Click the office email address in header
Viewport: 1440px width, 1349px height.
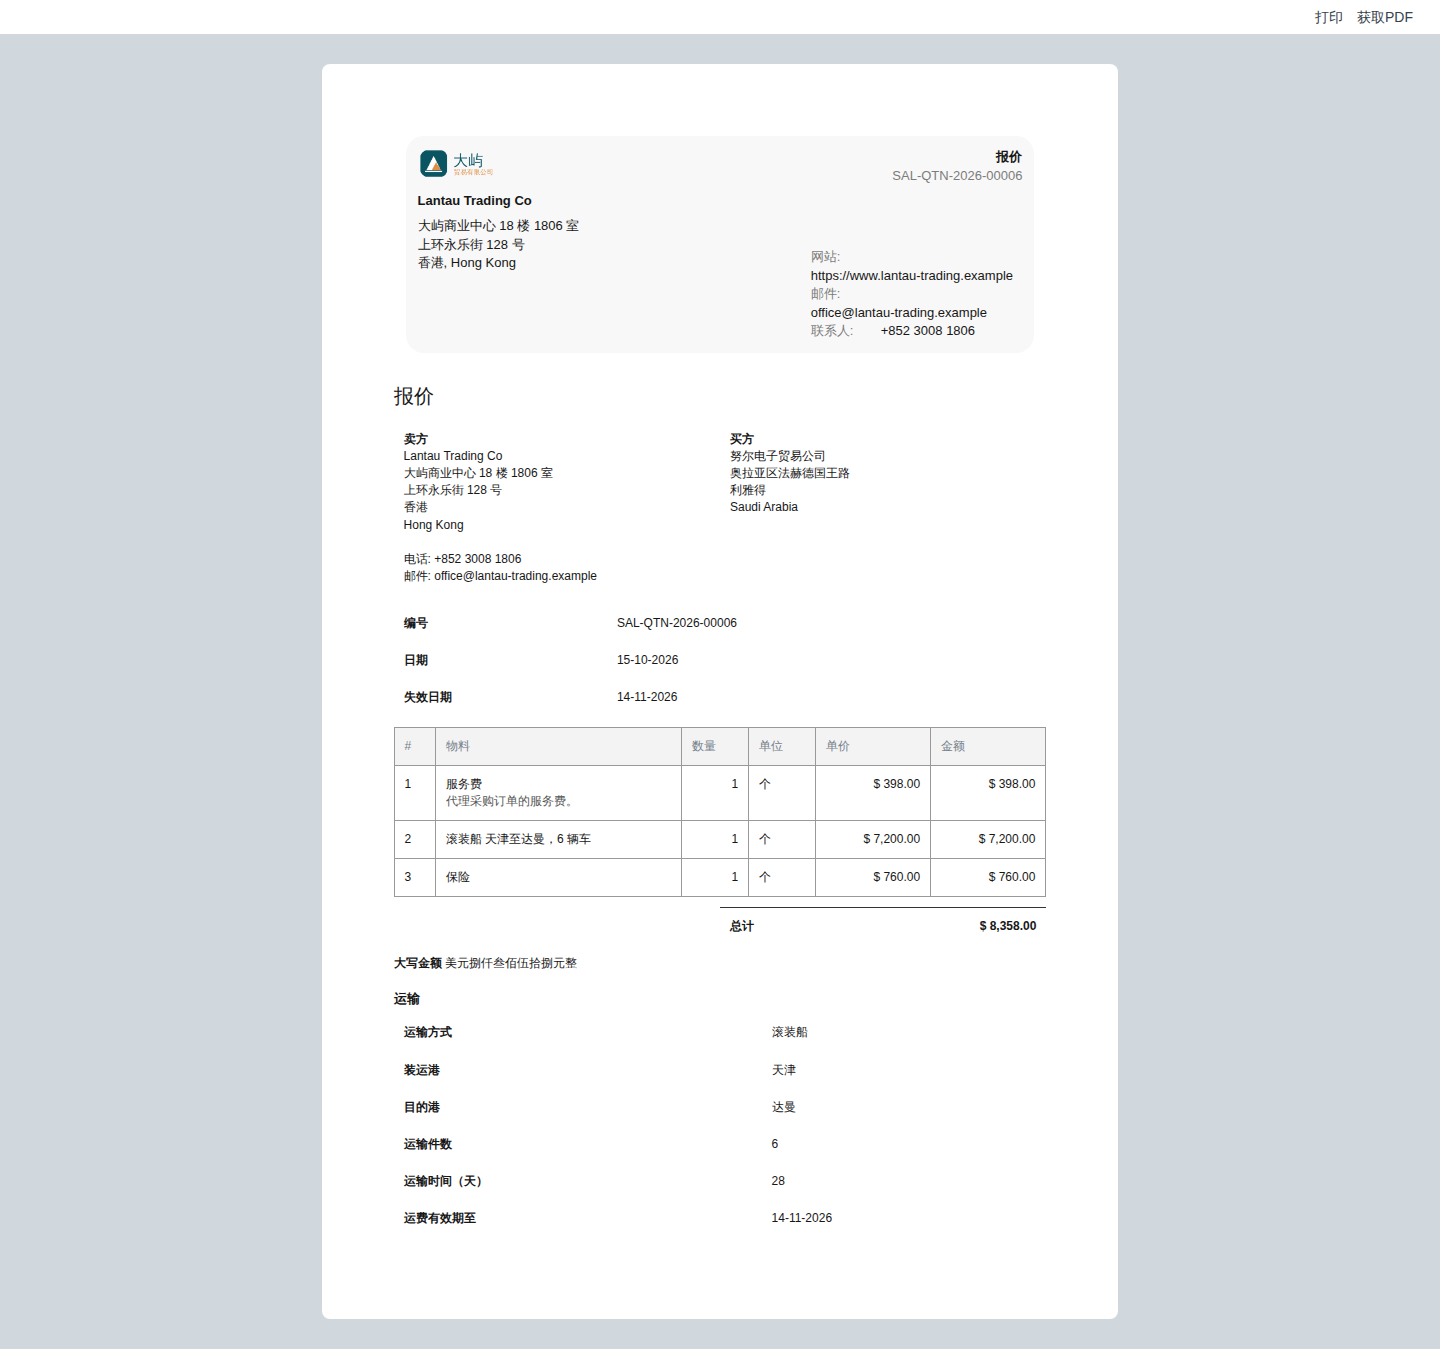click(898, 313)
